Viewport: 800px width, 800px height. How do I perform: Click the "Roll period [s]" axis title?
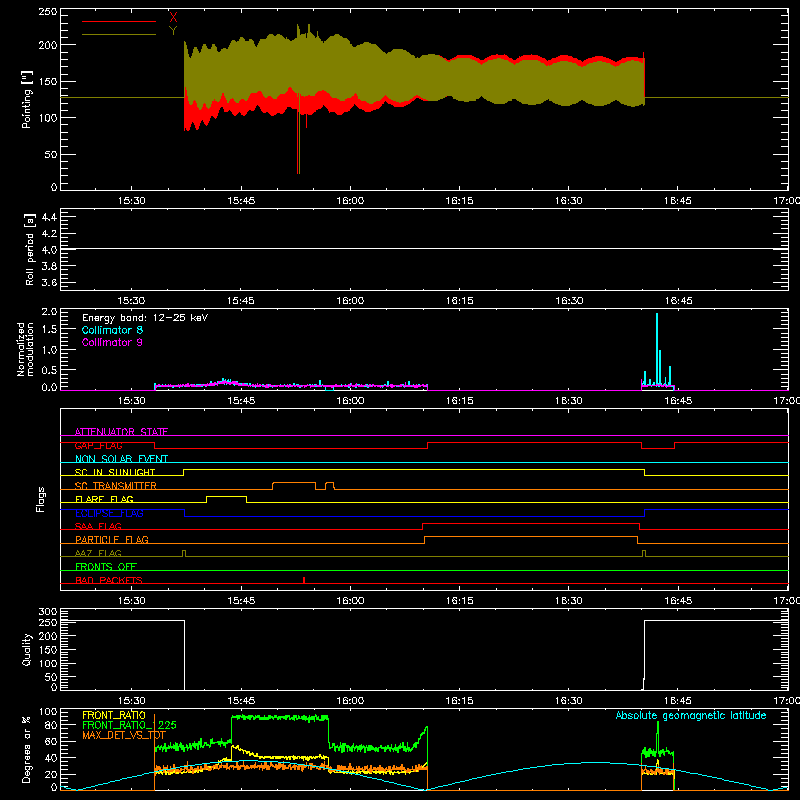[x=29, y=249]
